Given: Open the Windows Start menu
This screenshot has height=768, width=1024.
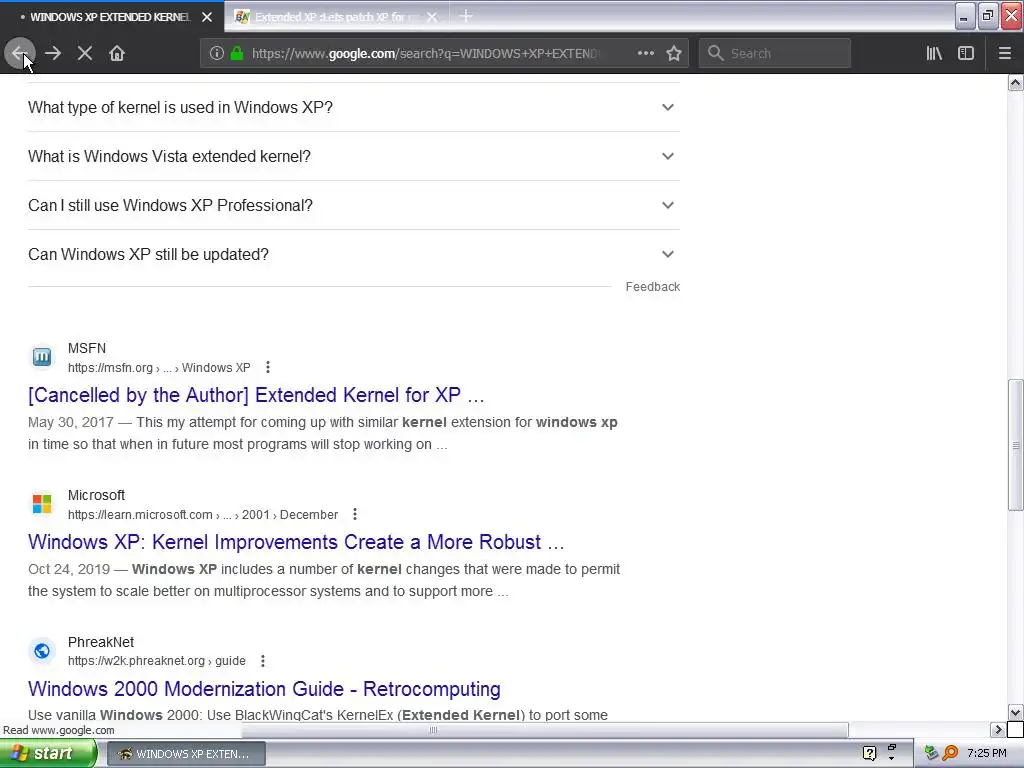Looking at the screenshot, I should tap(48, 754).
